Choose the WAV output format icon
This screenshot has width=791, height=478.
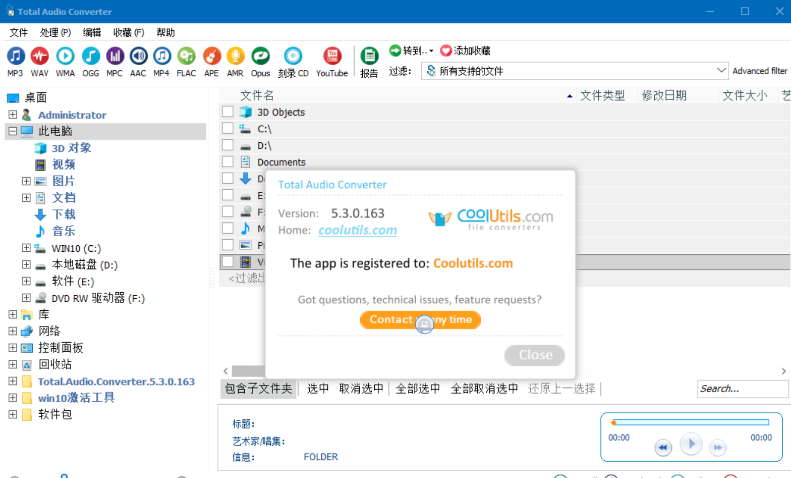(x=39, y=56)
